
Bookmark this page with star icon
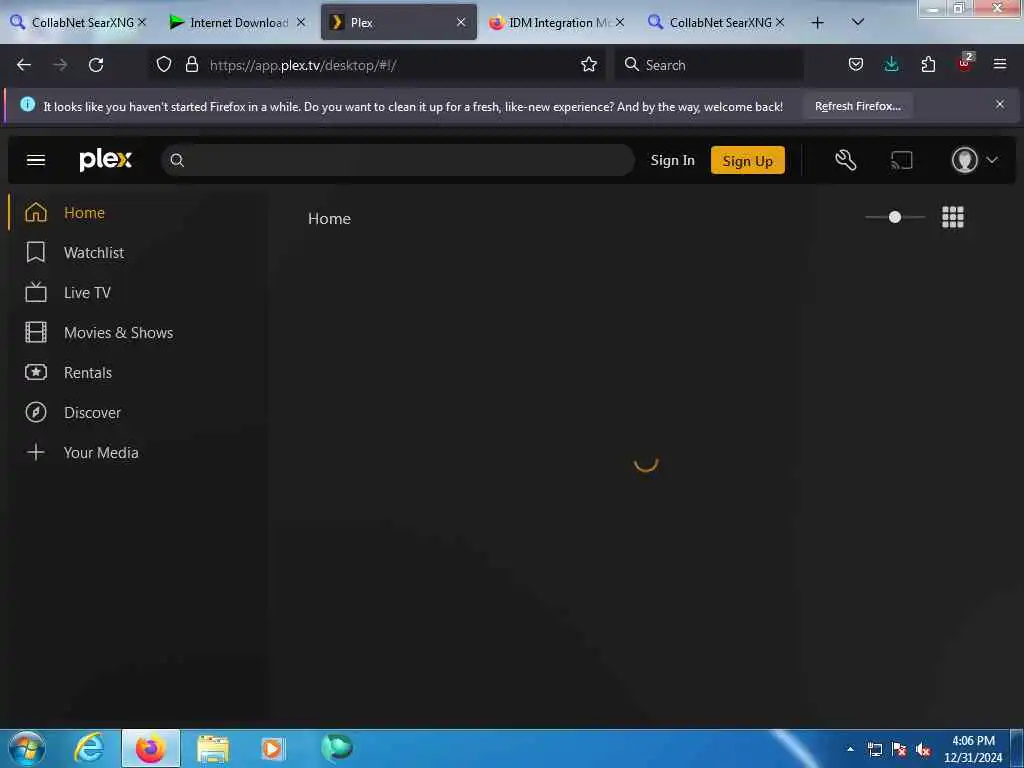point(589,64)
